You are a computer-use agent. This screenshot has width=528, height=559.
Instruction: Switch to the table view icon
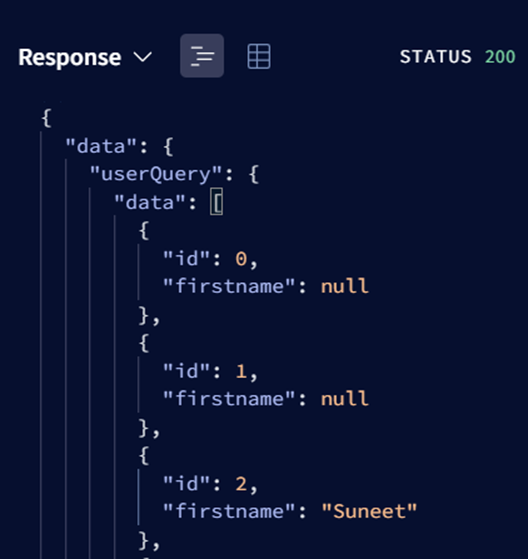259,56
